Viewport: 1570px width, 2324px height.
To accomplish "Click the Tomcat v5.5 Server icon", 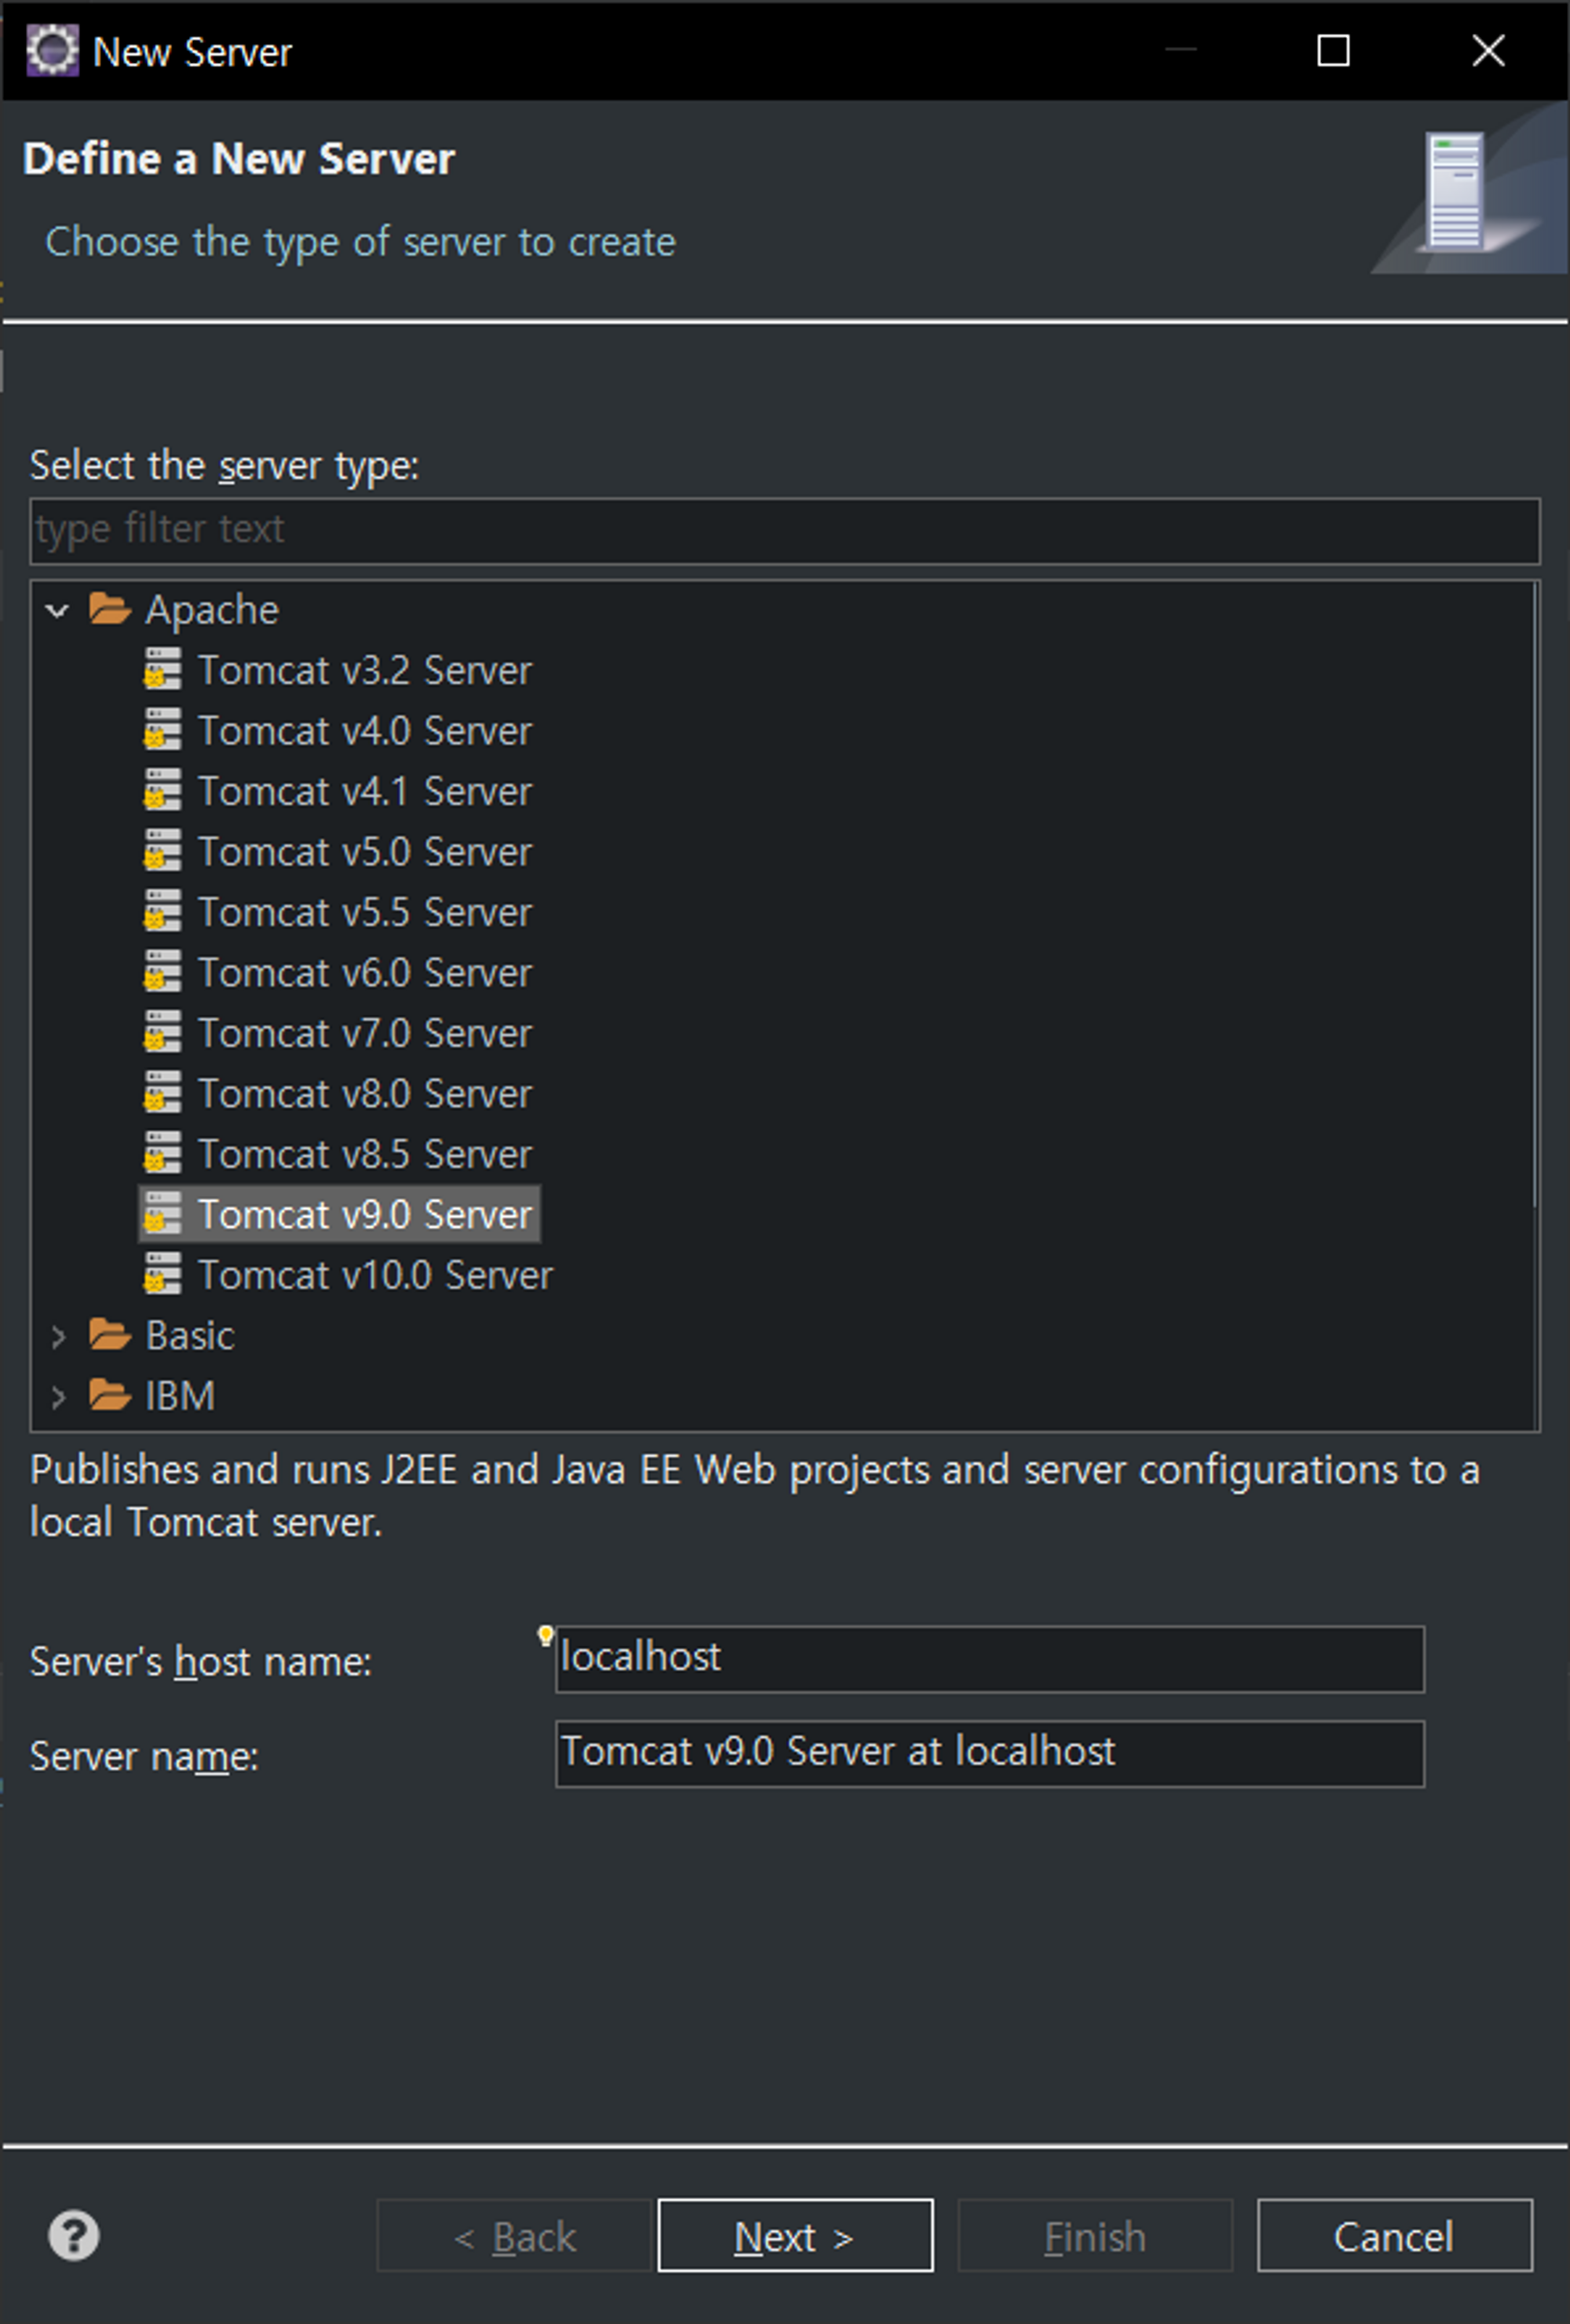I will tap(162, 911).
